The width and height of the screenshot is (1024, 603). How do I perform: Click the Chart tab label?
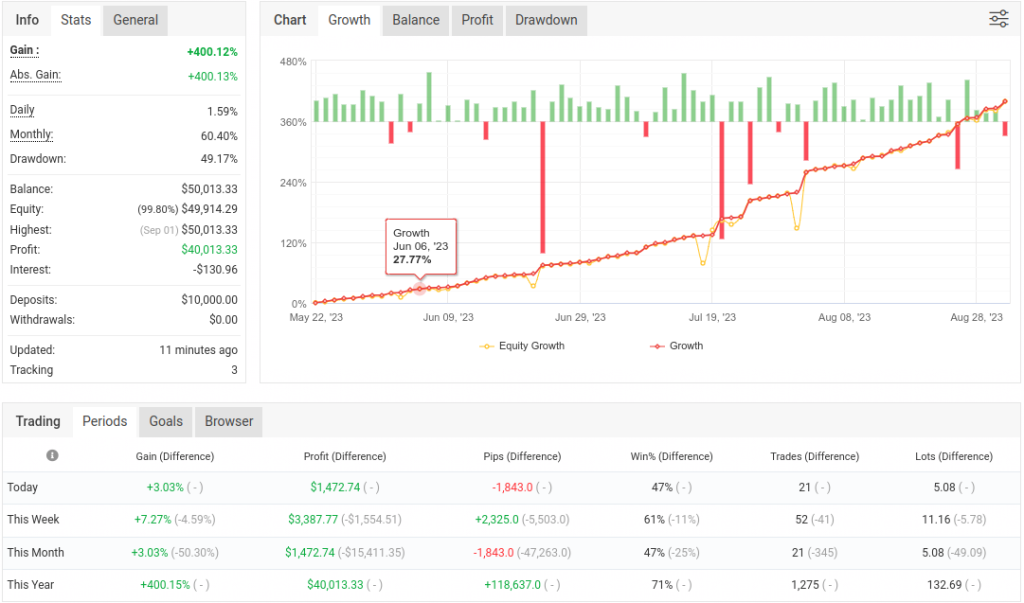(x=290, y=20)
